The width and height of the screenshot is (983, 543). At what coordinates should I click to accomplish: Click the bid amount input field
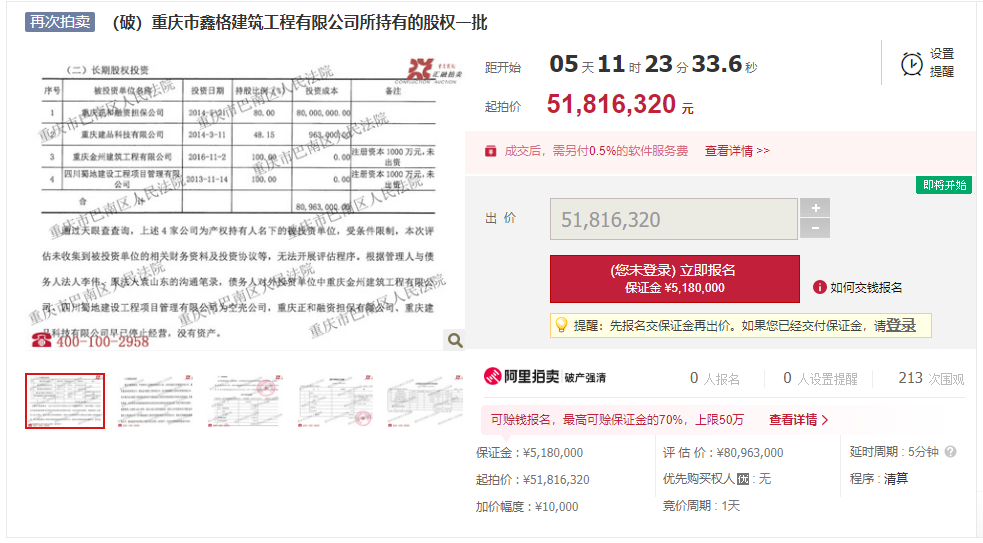(674, 219)
